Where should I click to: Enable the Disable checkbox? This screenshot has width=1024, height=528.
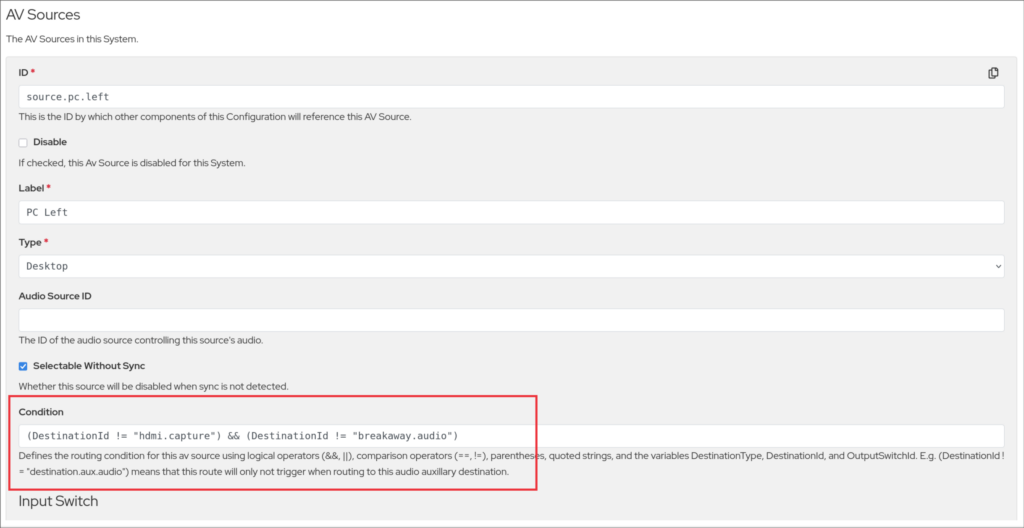pyautogui.click(x=23, y=143)
